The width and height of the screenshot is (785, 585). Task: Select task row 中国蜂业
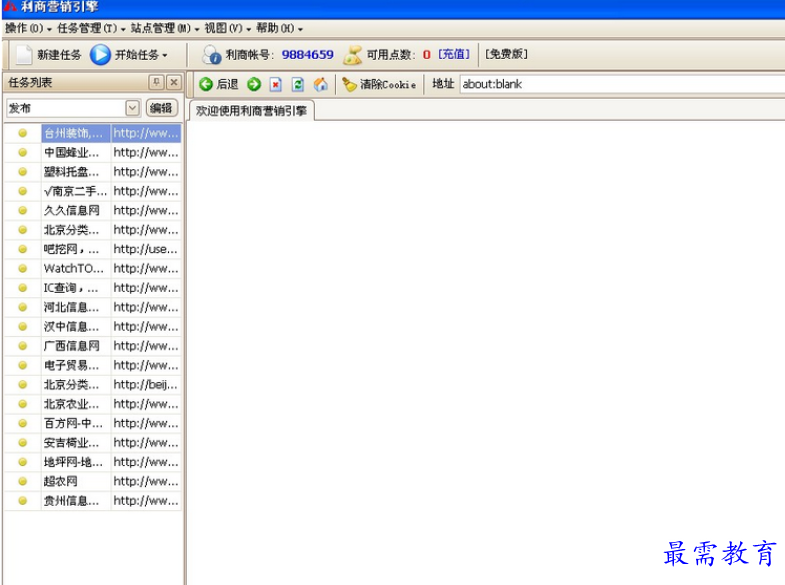tap(93, 153)
